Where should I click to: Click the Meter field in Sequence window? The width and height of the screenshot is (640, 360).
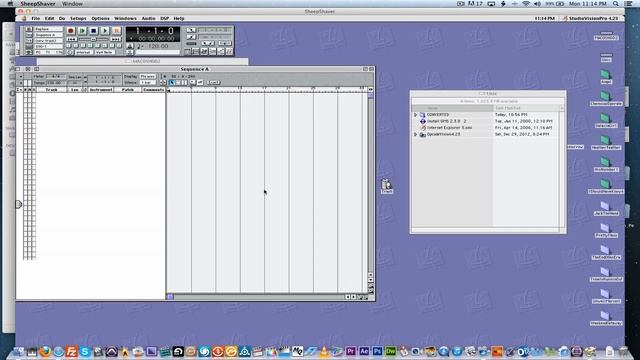click(56, 76)
